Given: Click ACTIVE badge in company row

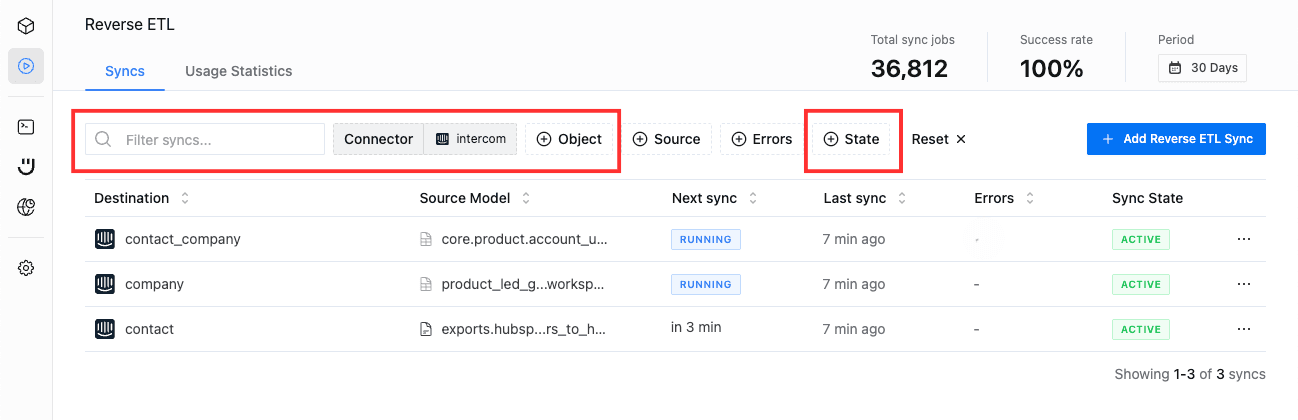Looking at the screenshot, I should [x=1141, y=285].
